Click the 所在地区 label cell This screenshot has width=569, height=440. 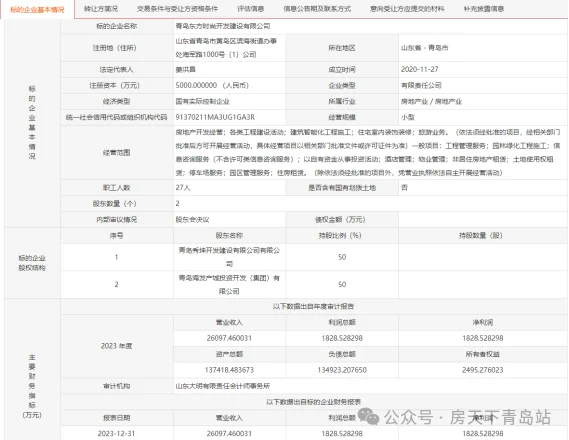click(x=342, y=48)
